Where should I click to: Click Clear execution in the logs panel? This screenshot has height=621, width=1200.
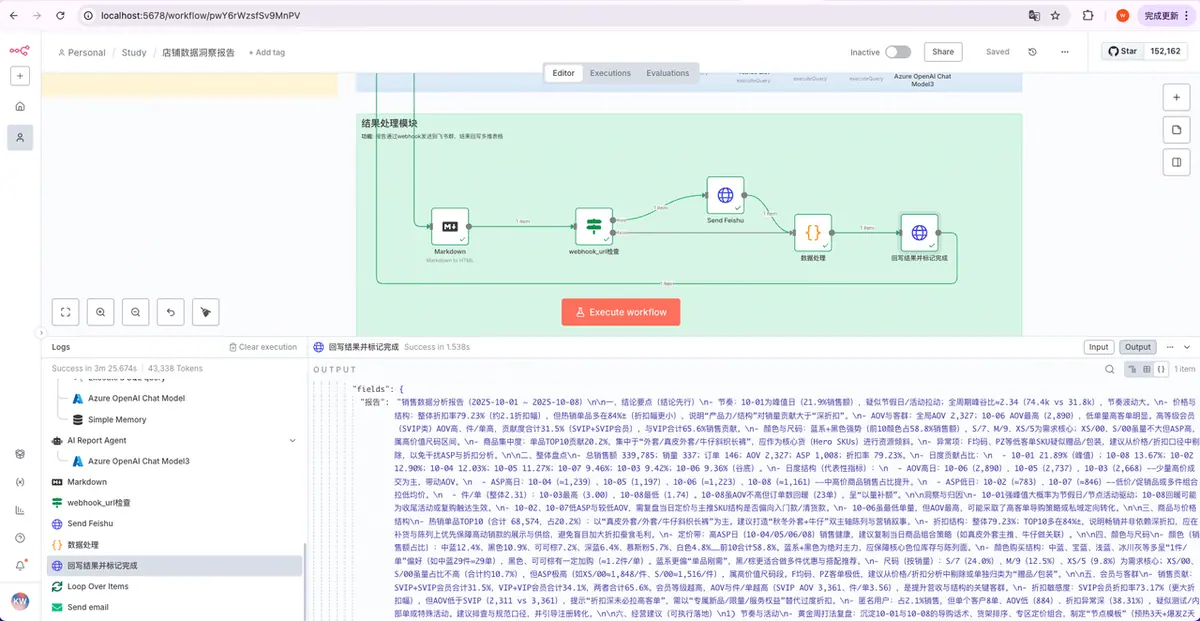tap(264, 347)
